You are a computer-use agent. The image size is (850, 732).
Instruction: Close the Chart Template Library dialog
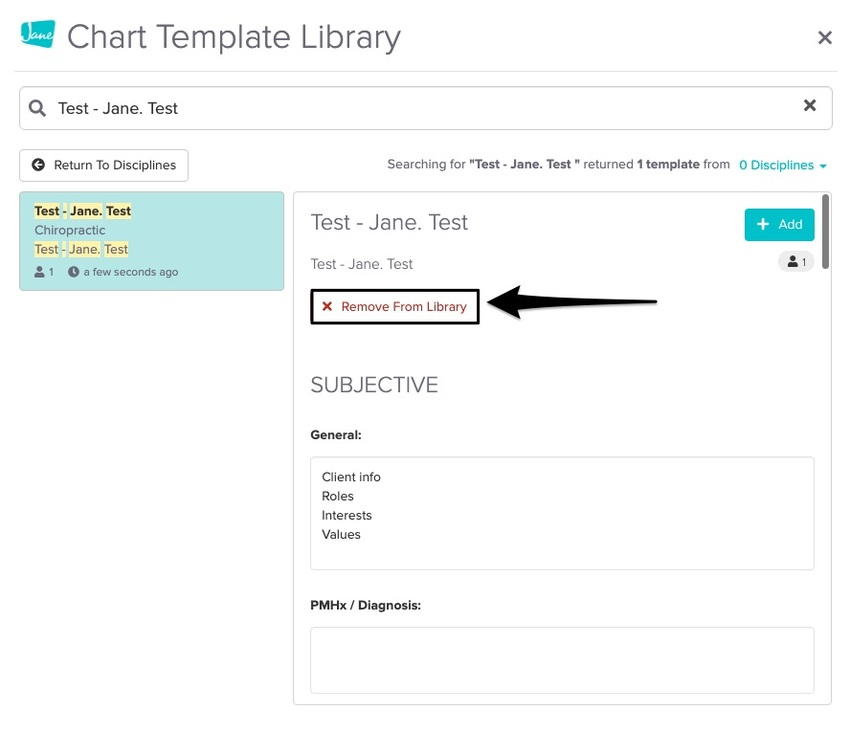pos(825,37)
